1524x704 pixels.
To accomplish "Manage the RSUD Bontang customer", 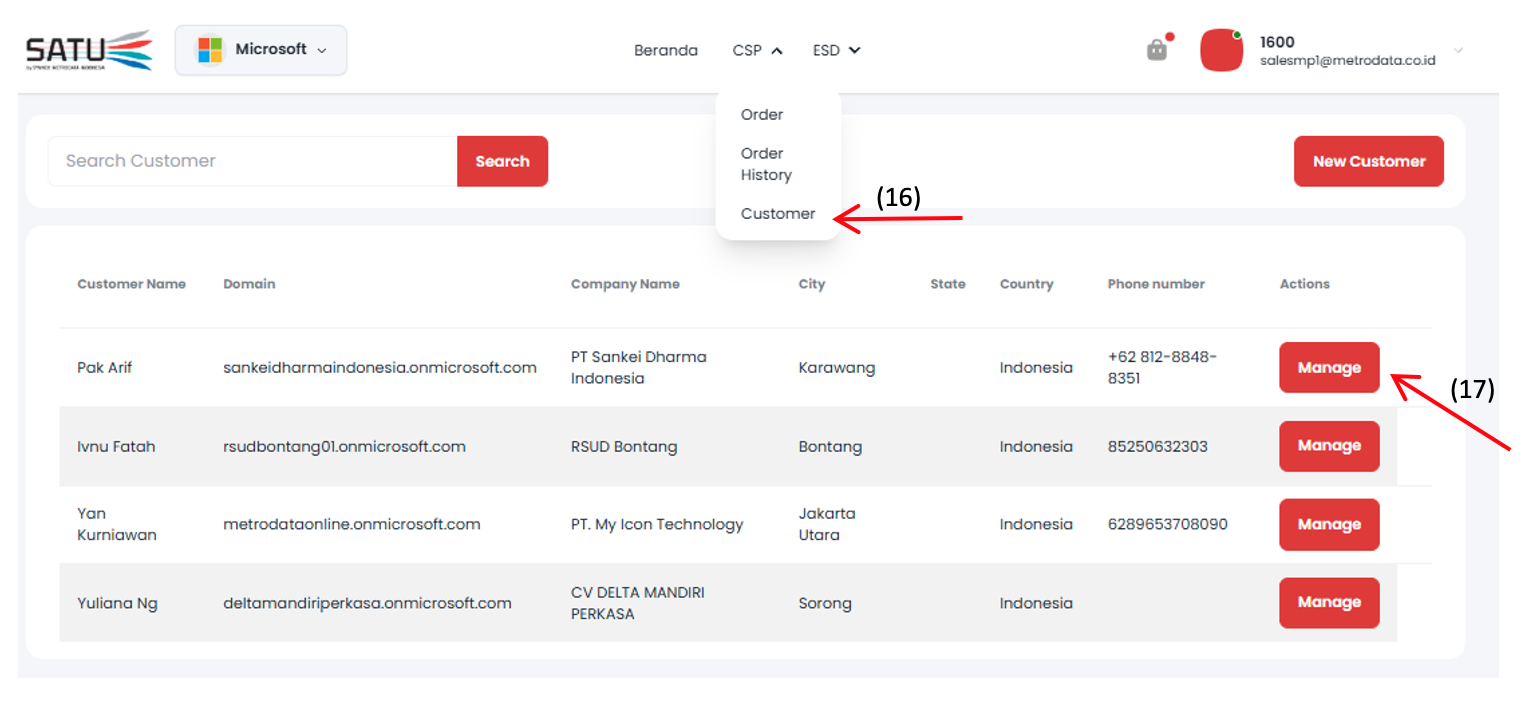I will pyautogui.click(x=1329, y=446).
